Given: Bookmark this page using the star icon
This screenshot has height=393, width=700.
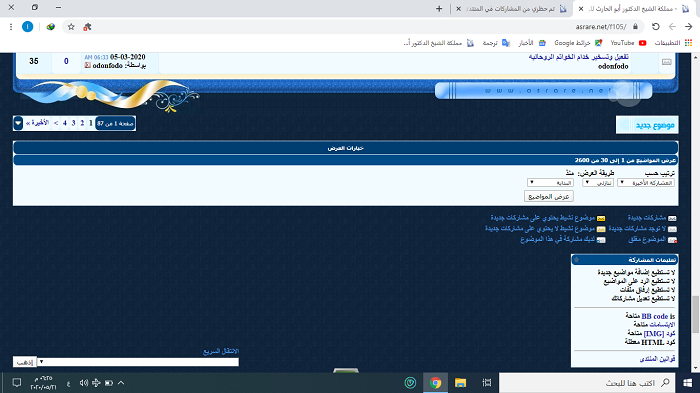Looking at the screenshot, I should [71, 27].
